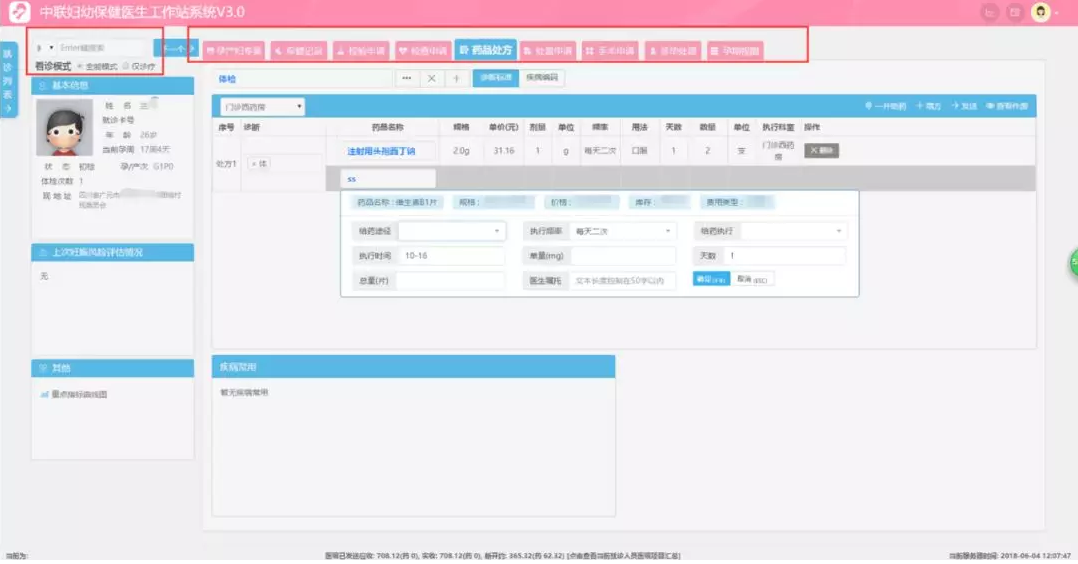Open the 给药途径 dropdown
This screenshot has height=564, width=1078.
point(452,231)
